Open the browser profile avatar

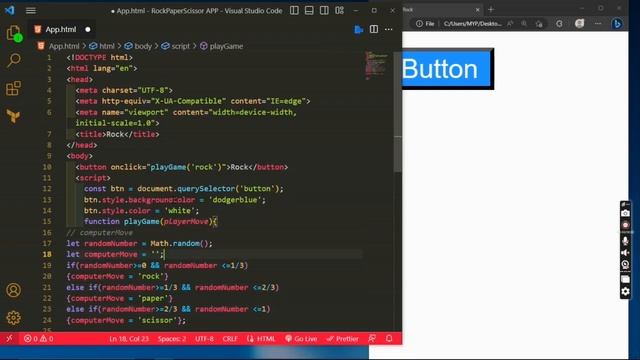pos(579,24)
